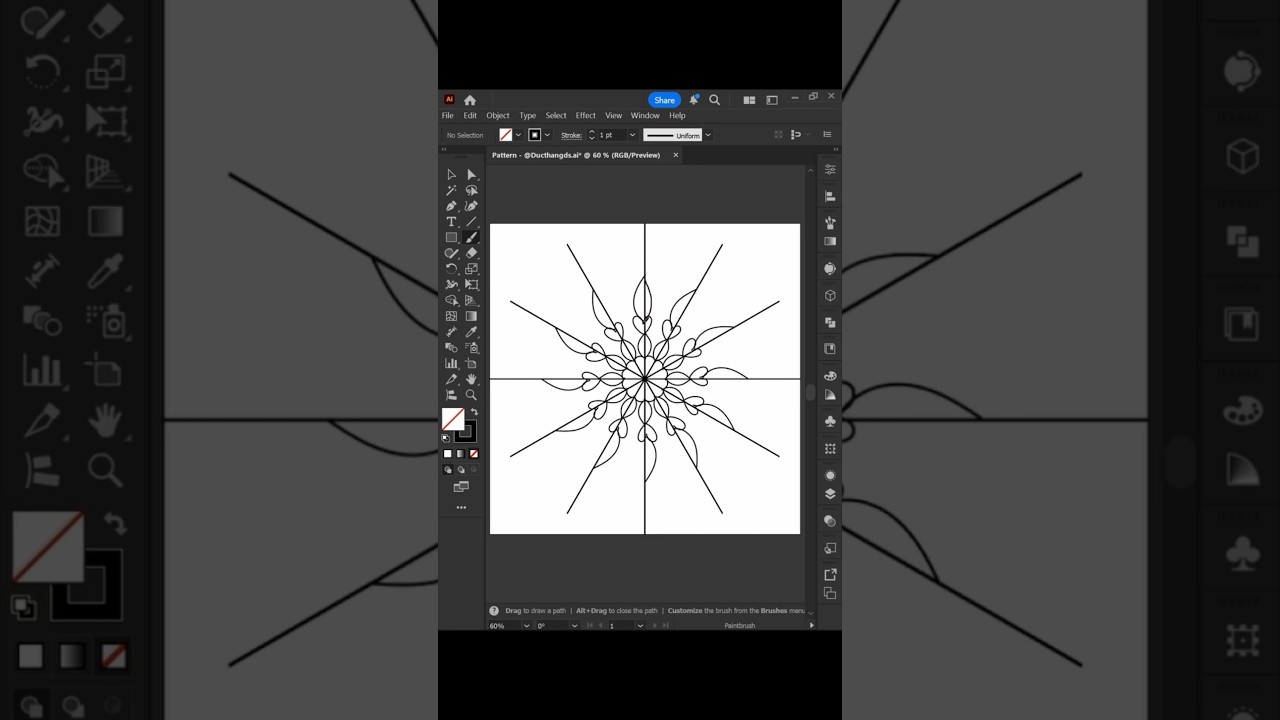Choose the Magic Wand tool
The width and height of the screenshot is (1280, 720).
pyautogui.click(x=451, y=190)
